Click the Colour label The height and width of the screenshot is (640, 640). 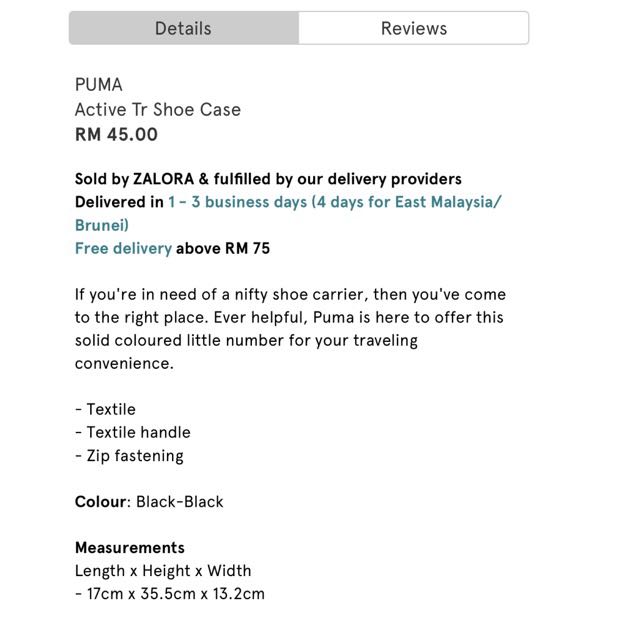100,502
